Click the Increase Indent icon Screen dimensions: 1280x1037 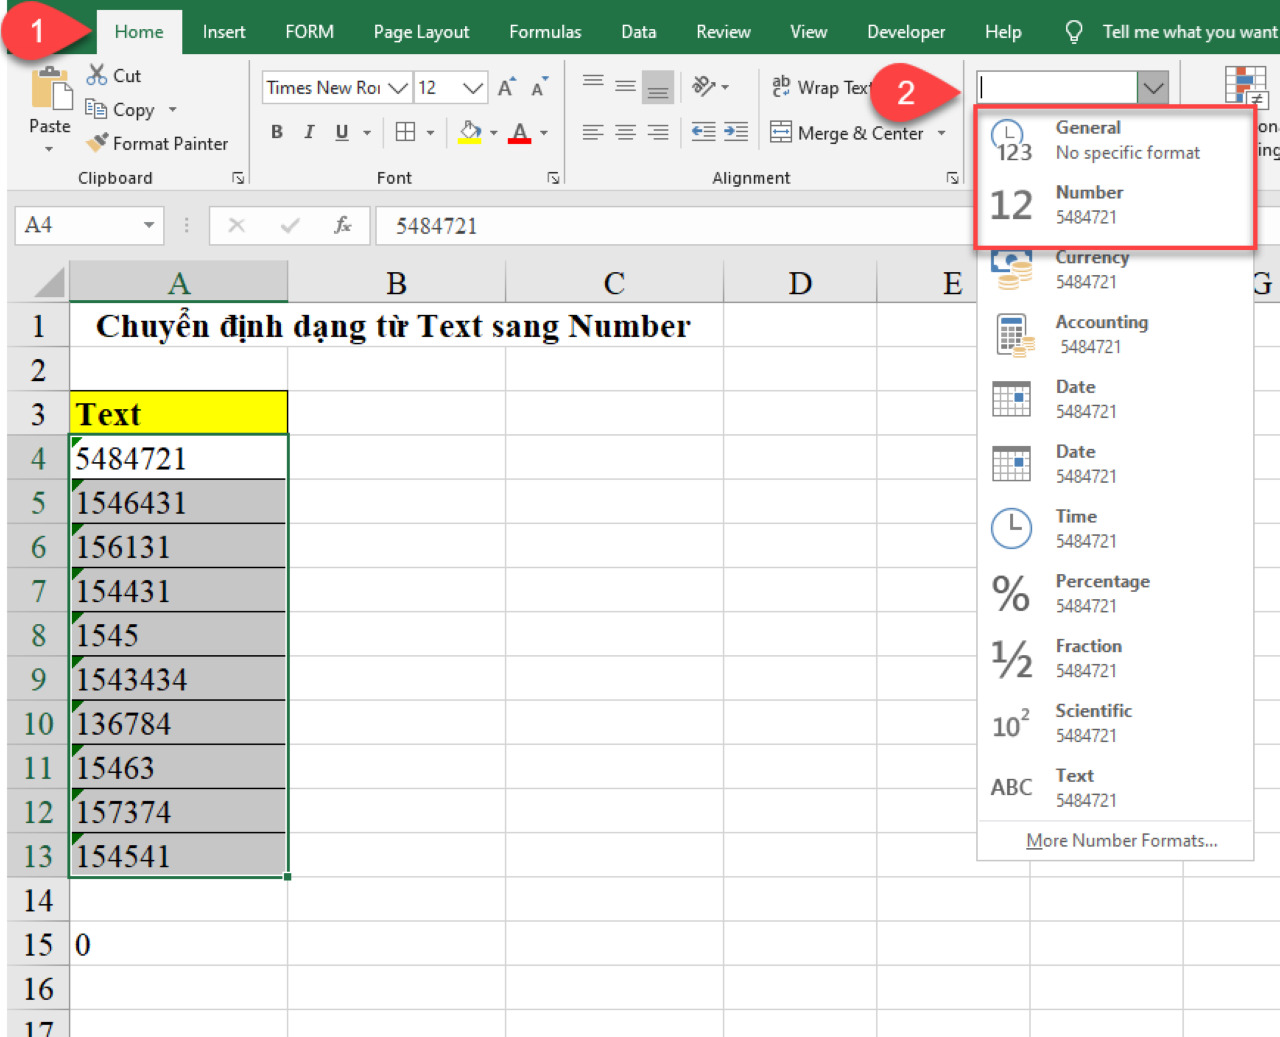(x=736, y=132)
